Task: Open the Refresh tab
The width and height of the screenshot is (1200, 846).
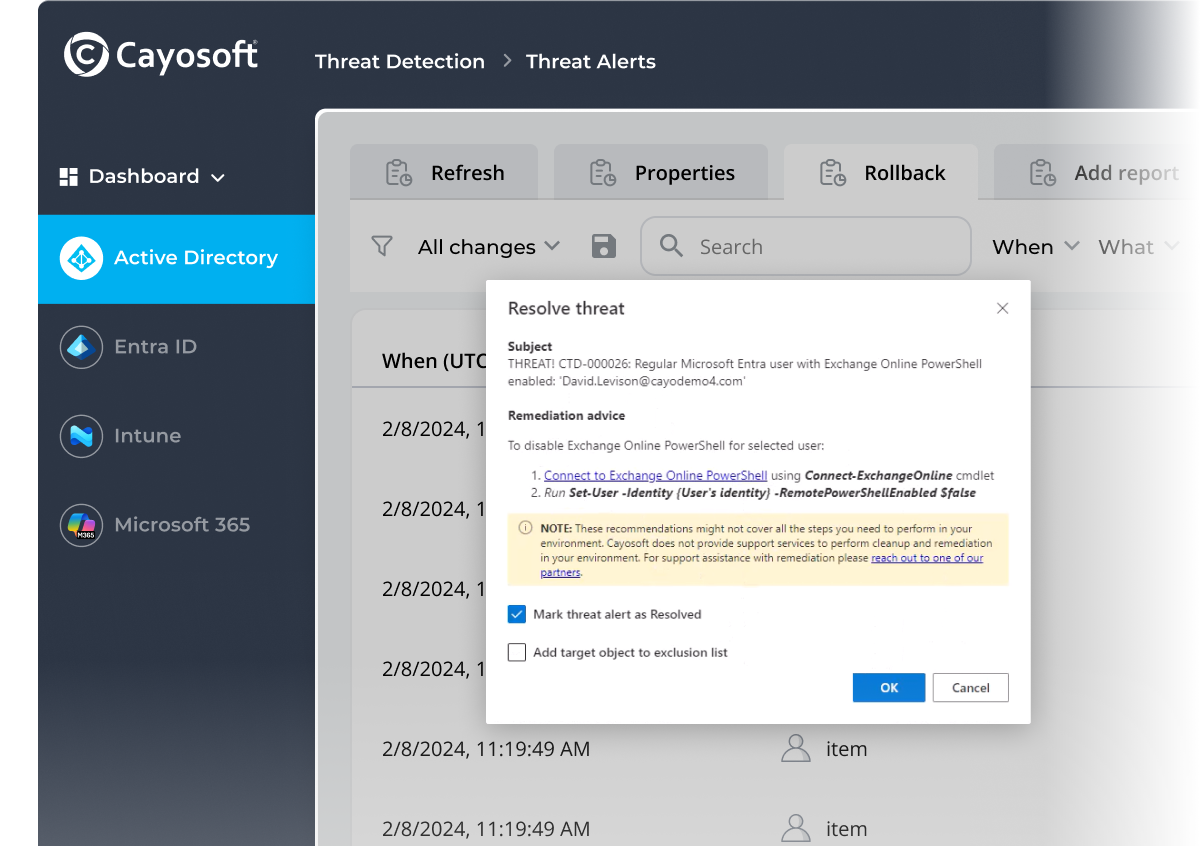Action: 444,173
